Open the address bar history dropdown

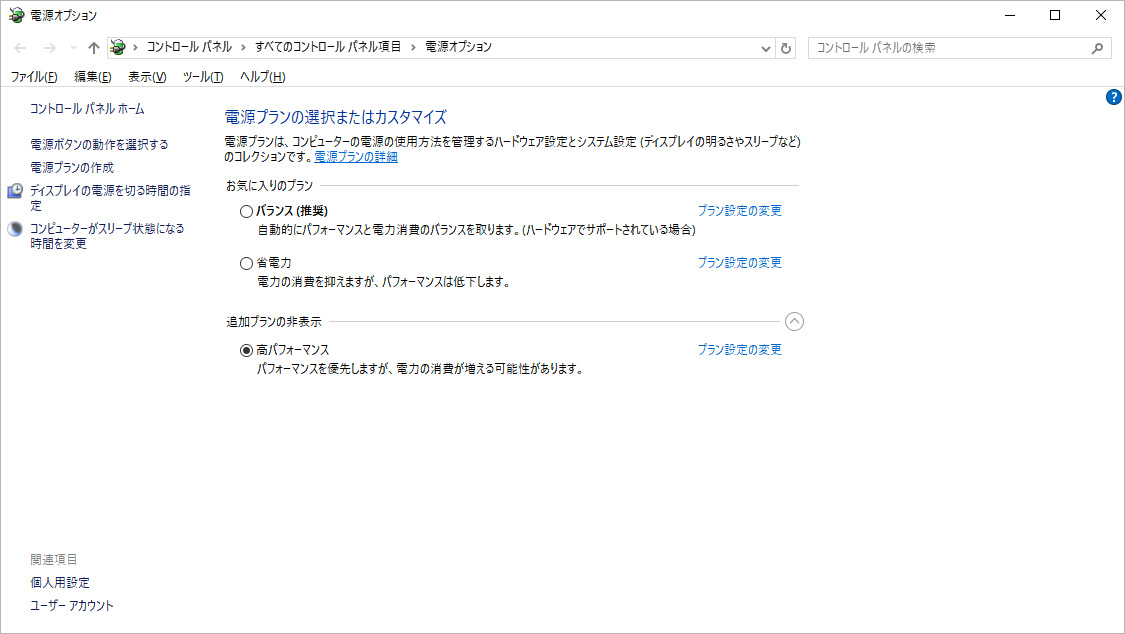pyautogui.click(x=766, y=48)
